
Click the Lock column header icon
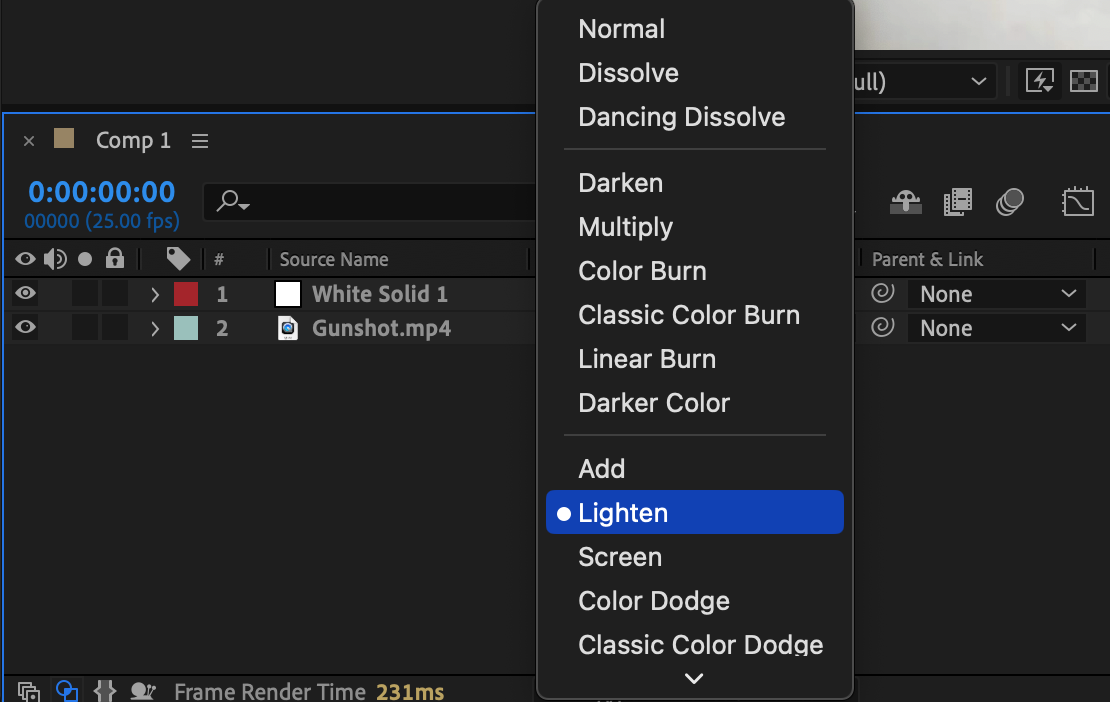(115, 258)
